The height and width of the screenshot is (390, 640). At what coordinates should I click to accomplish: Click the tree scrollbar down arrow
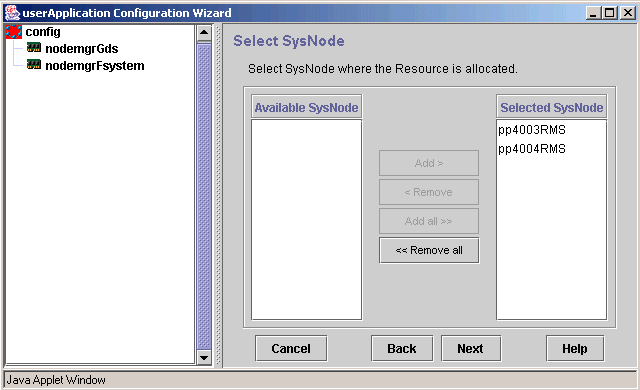[x=204, y=358]
